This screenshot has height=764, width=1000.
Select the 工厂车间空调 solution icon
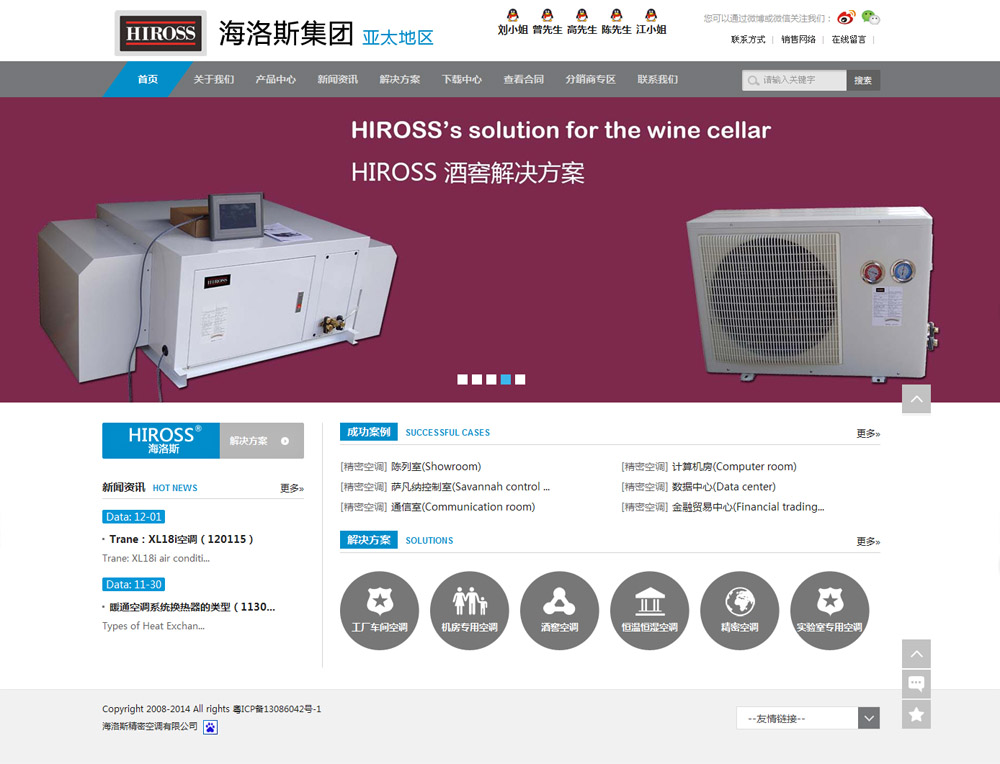[379, 610]
